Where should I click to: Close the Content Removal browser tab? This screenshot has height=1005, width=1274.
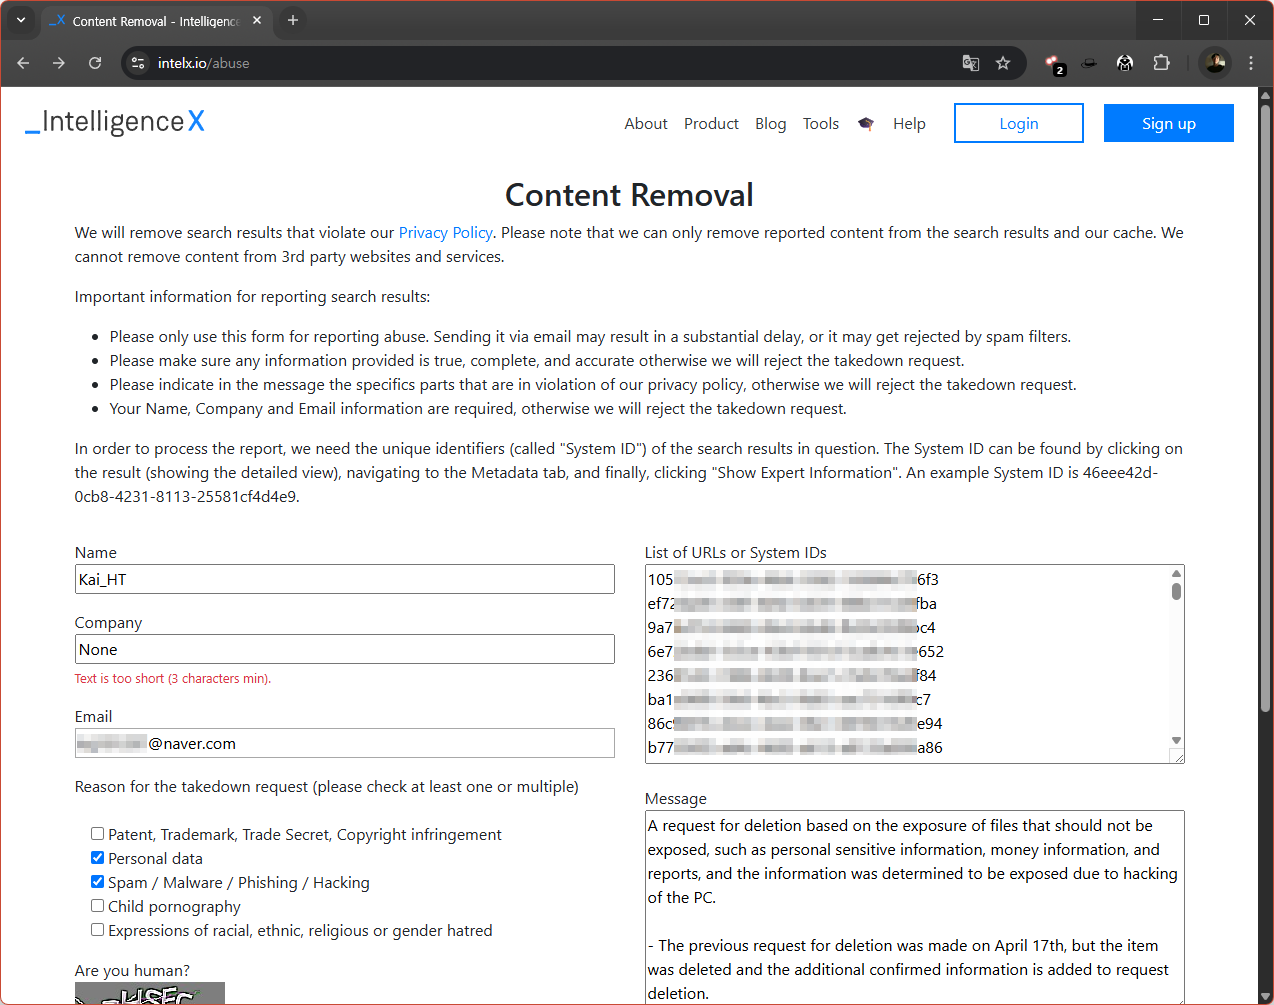pyautogui.click(x=257, y=20)
